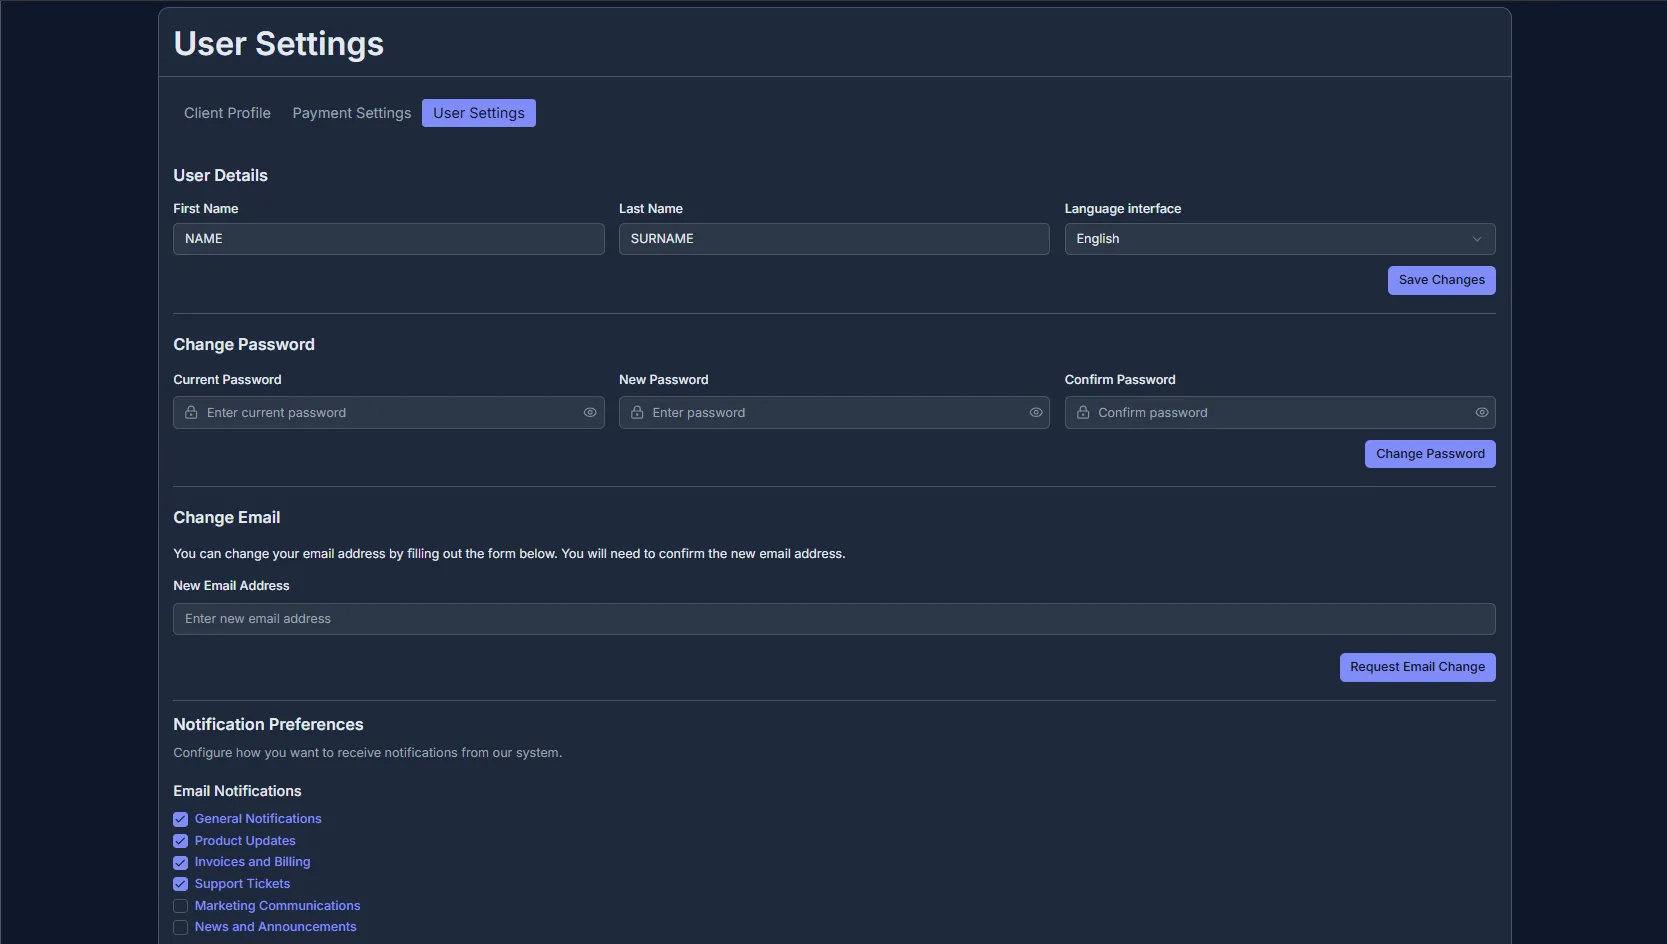Click lock icon in Current Password field
Image resolution: width=1667 pixels, height=944 pixels.
tap(191, 413)
